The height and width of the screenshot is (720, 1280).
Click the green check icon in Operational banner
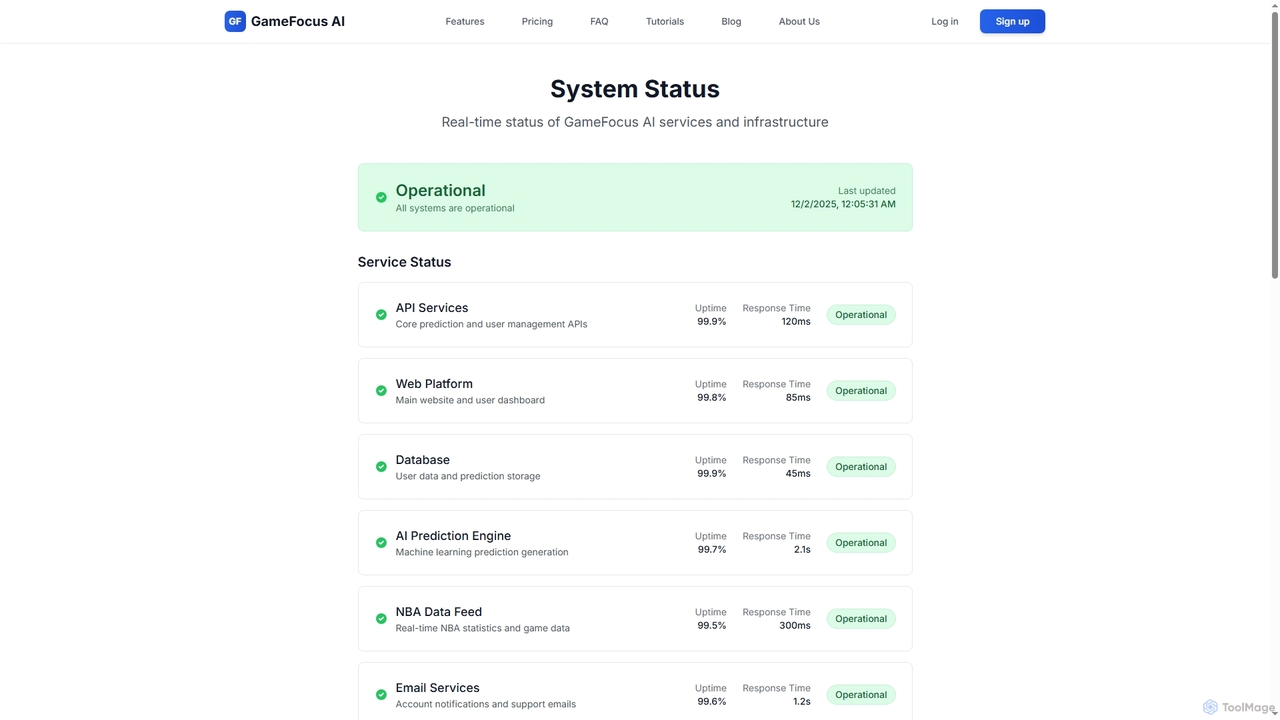point(381,198)
